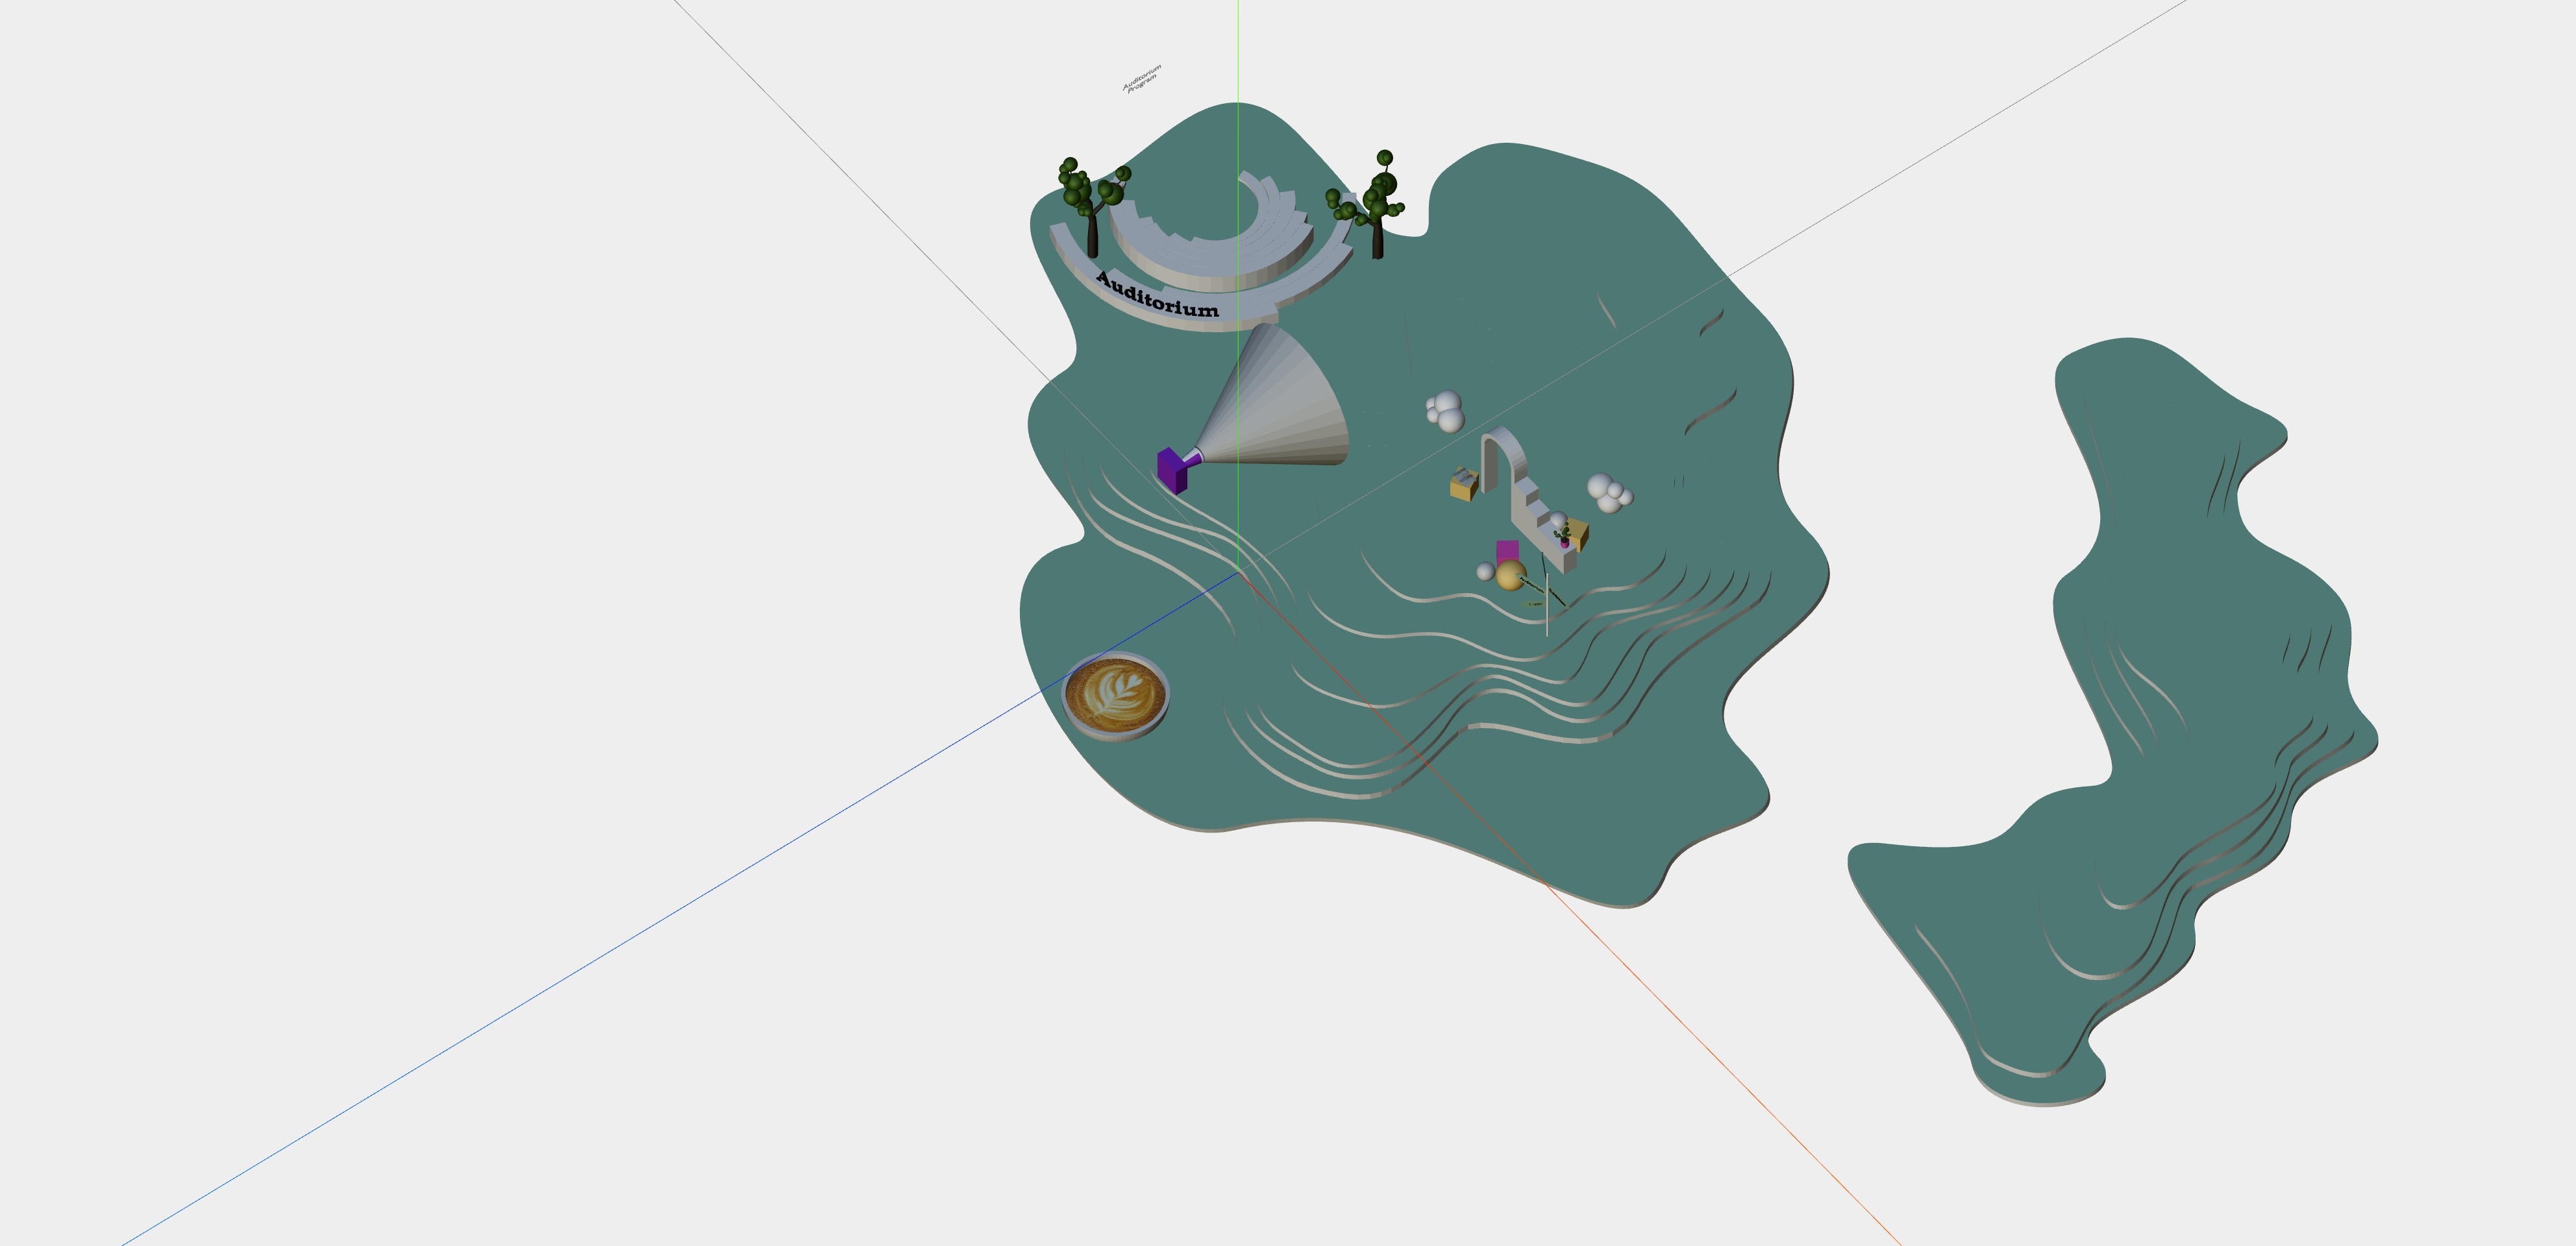Select the white sphere cluster right of stairs
This screenshot has width=2576, height=1246.
pyautogui.click(x=1608, y=492)
